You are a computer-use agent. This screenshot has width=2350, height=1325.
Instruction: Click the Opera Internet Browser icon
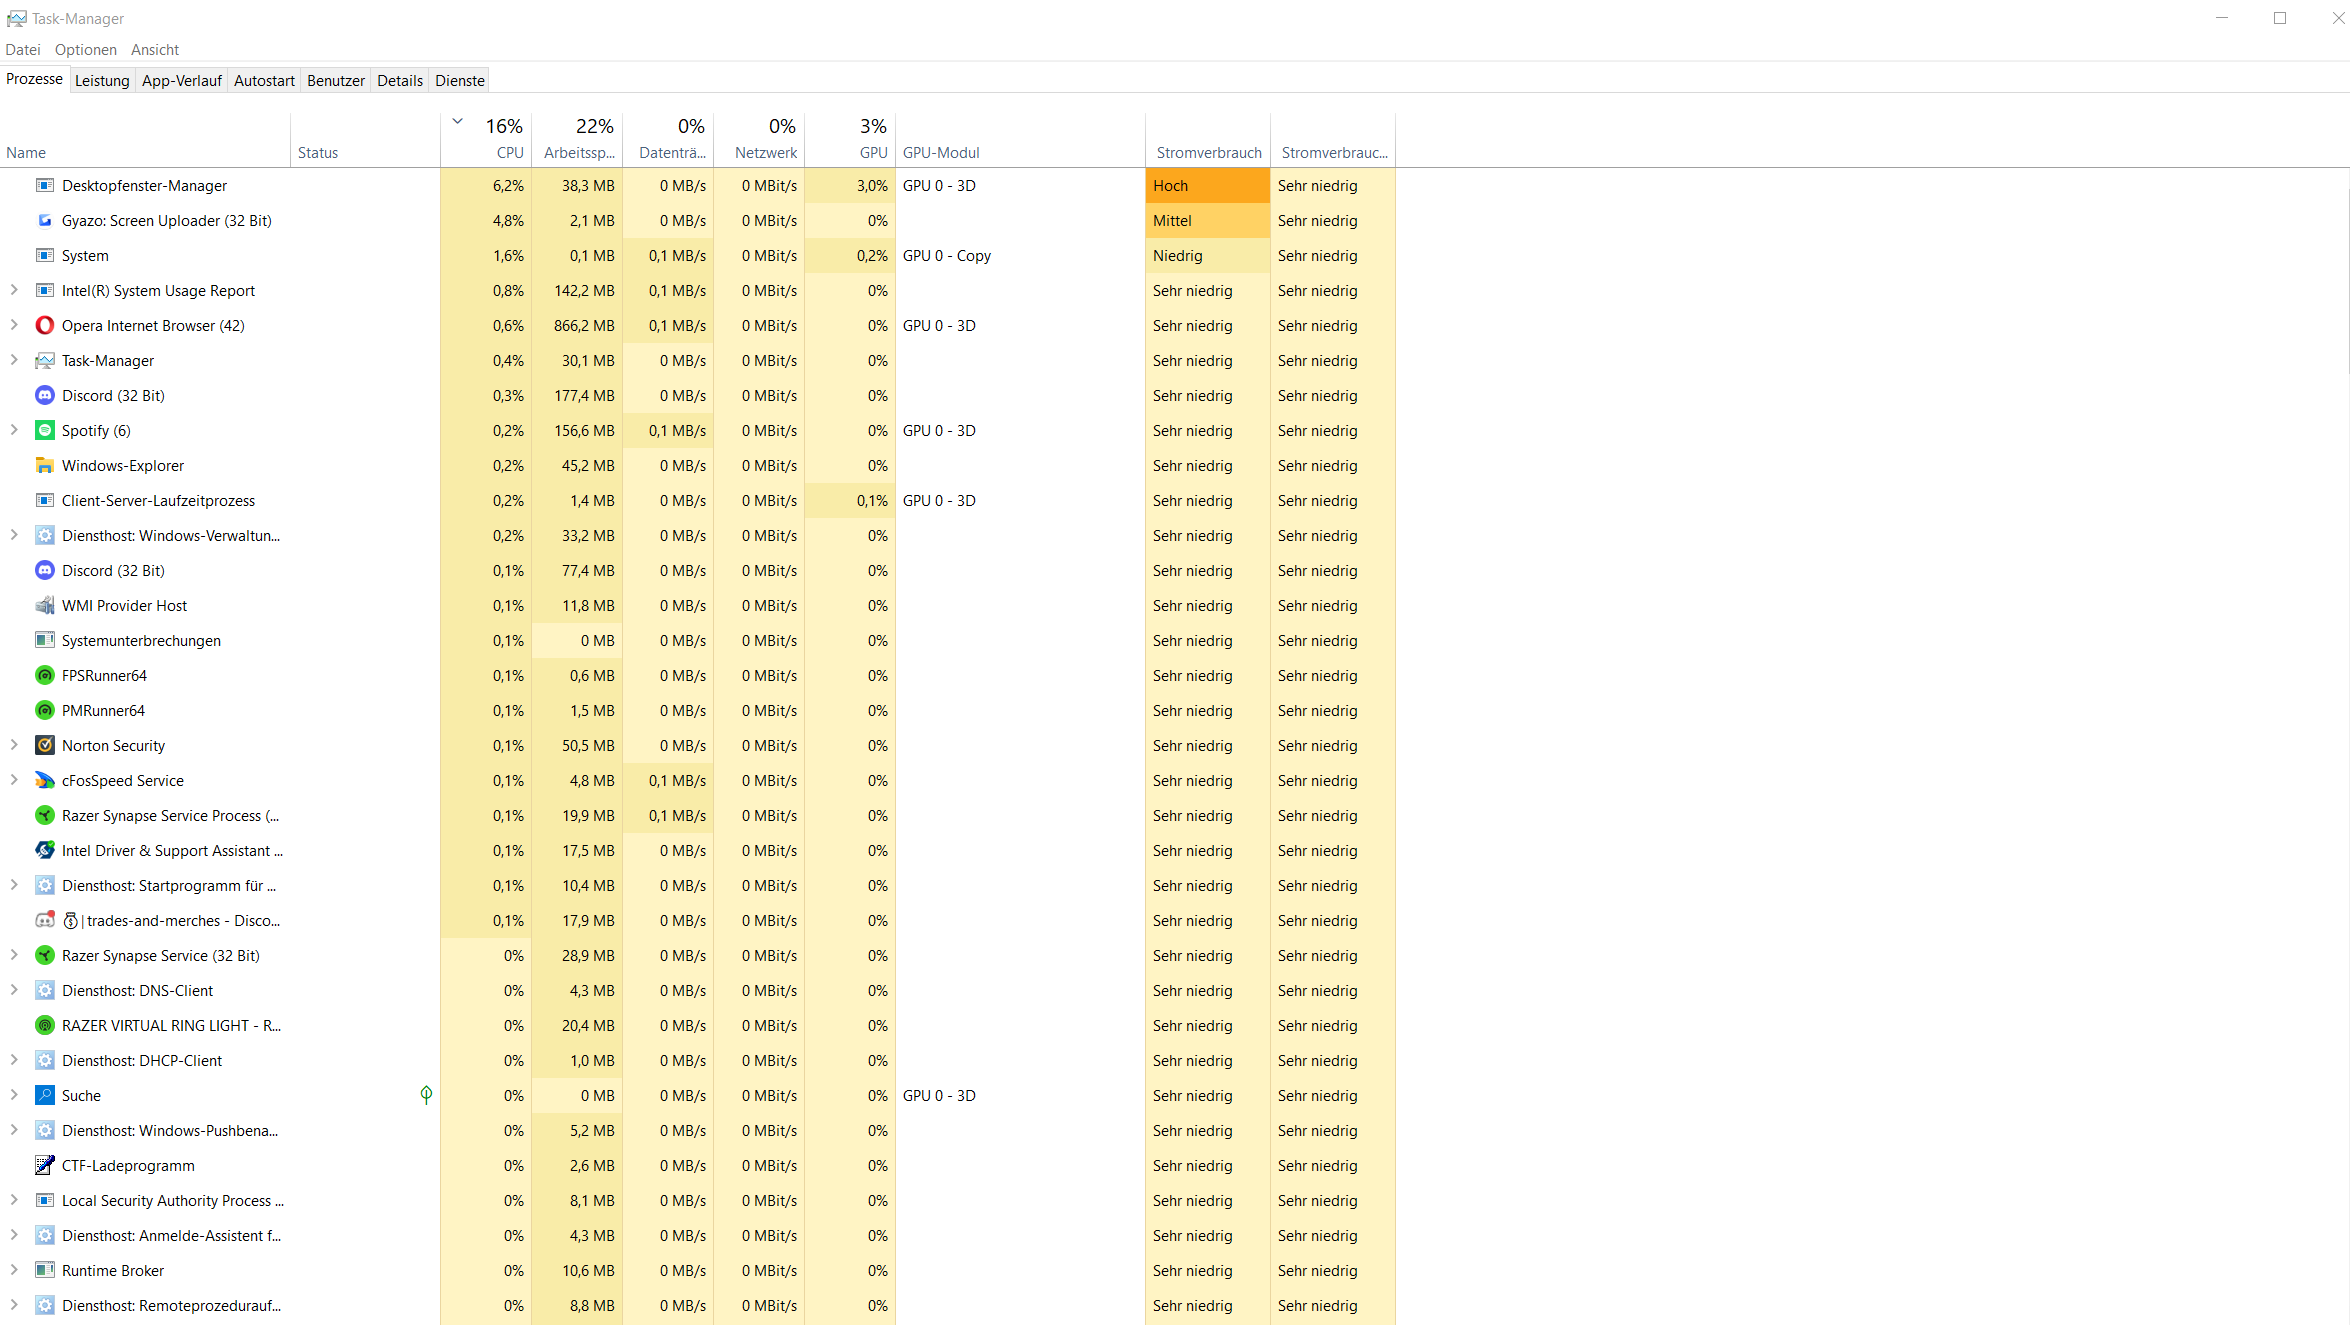[45, 326]
